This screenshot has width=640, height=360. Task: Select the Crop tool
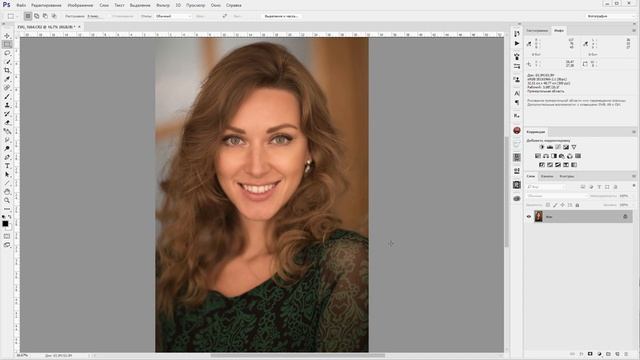(7, 70)
